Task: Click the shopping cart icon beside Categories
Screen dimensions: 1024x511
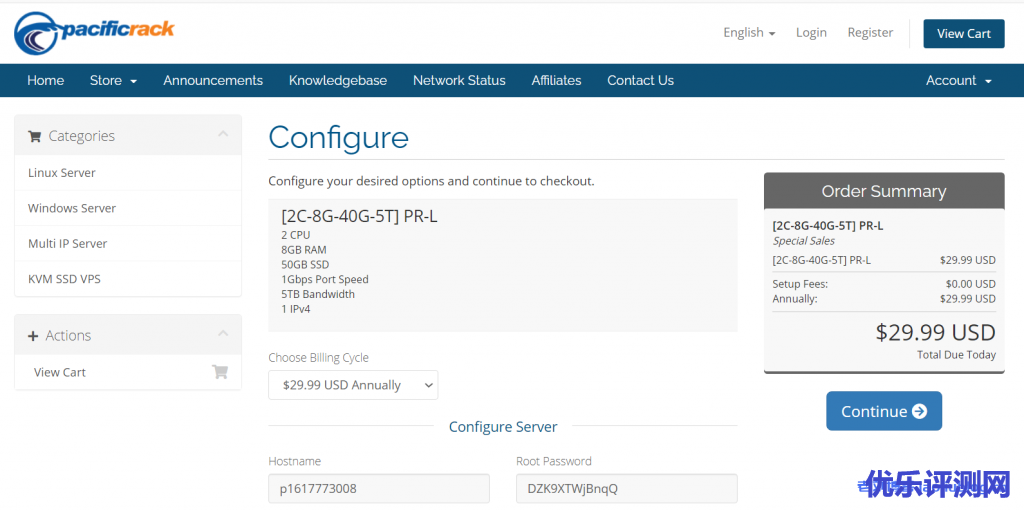Action: tap(35, 136)
